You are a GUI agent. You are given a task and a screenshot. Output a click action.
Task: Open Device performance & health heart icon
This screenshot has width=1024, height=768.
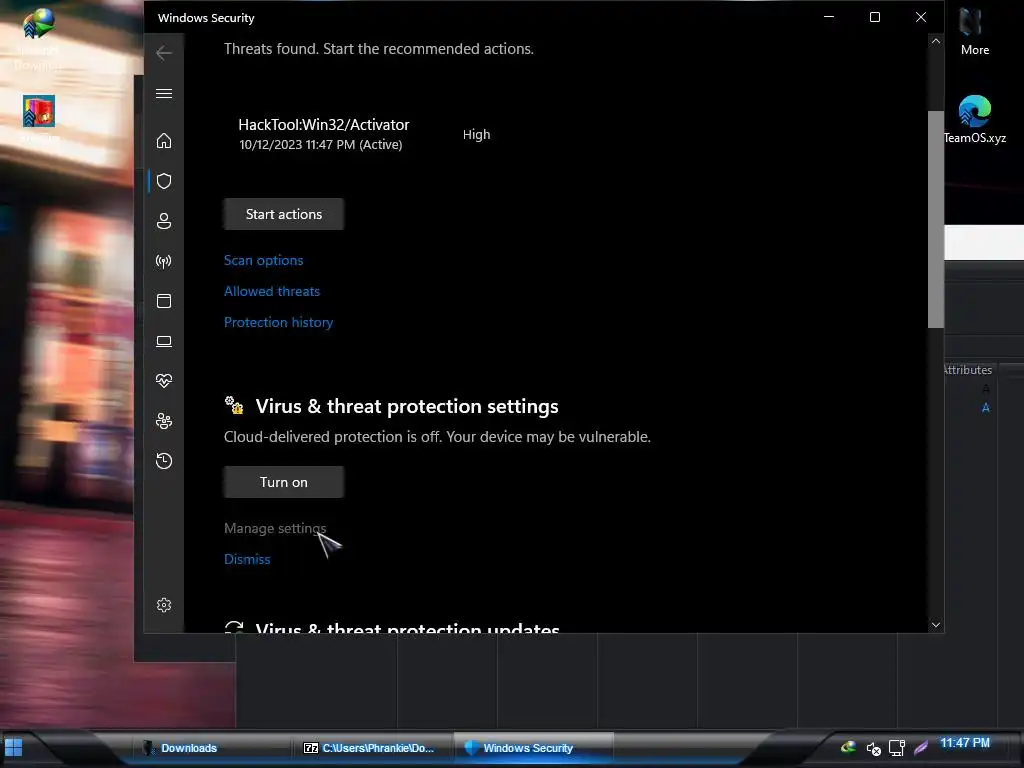[x=164, y=381]
